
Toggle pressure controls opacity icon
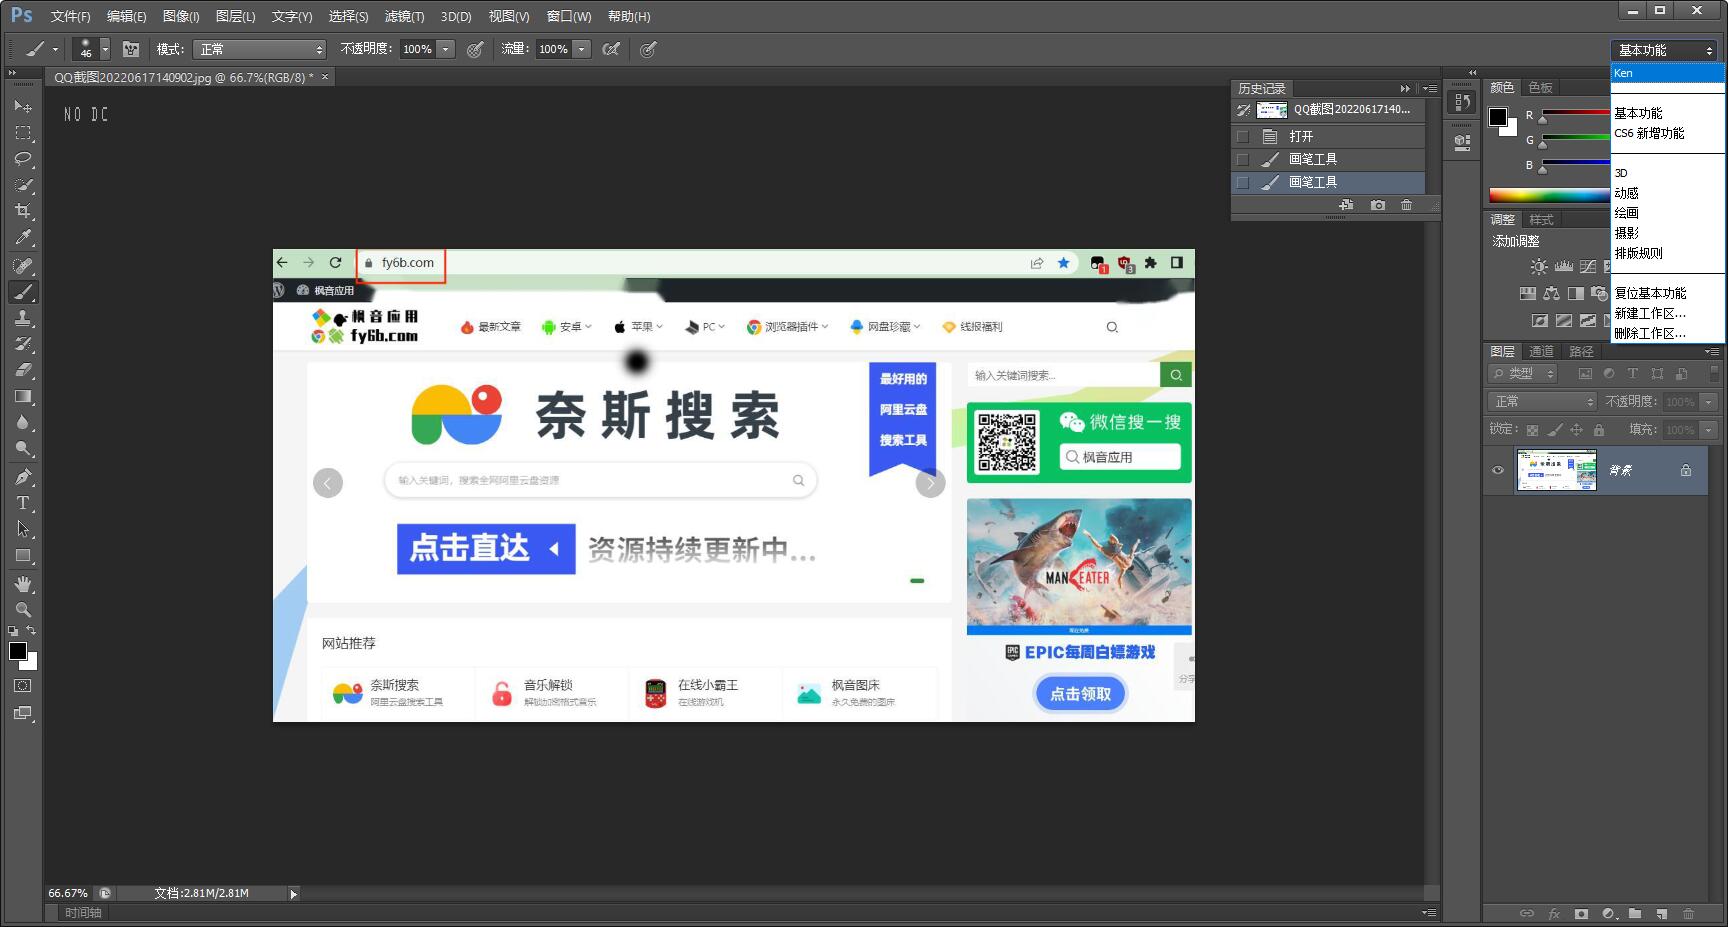(476, 49)
